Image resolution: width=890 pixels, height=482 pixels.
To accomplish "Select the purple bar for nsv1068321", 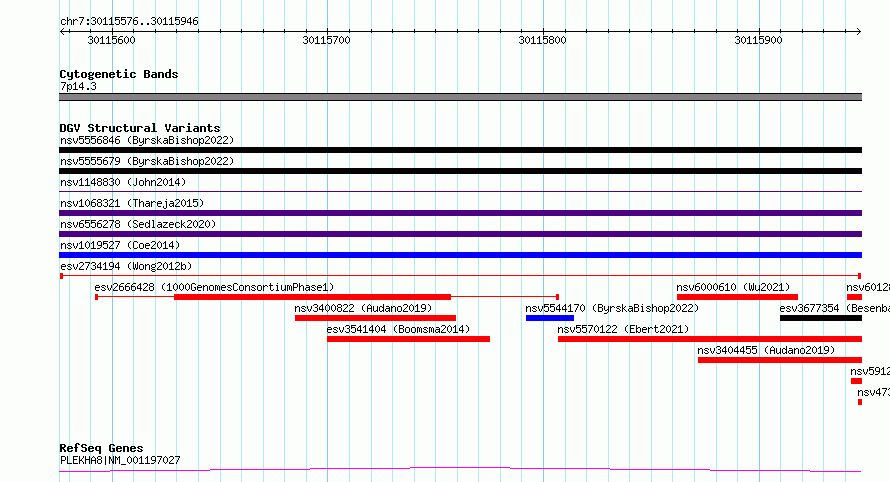I will (460, 213).
